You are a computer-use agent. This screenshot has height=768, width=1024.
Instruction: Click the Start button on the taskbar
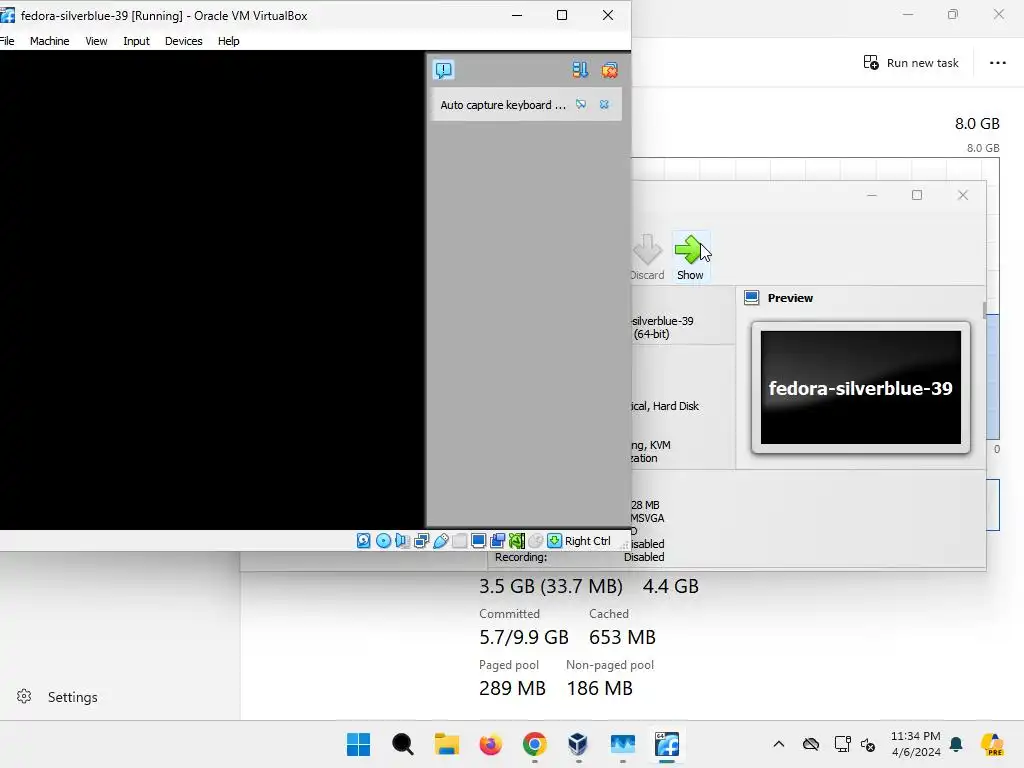click(358, 744)
